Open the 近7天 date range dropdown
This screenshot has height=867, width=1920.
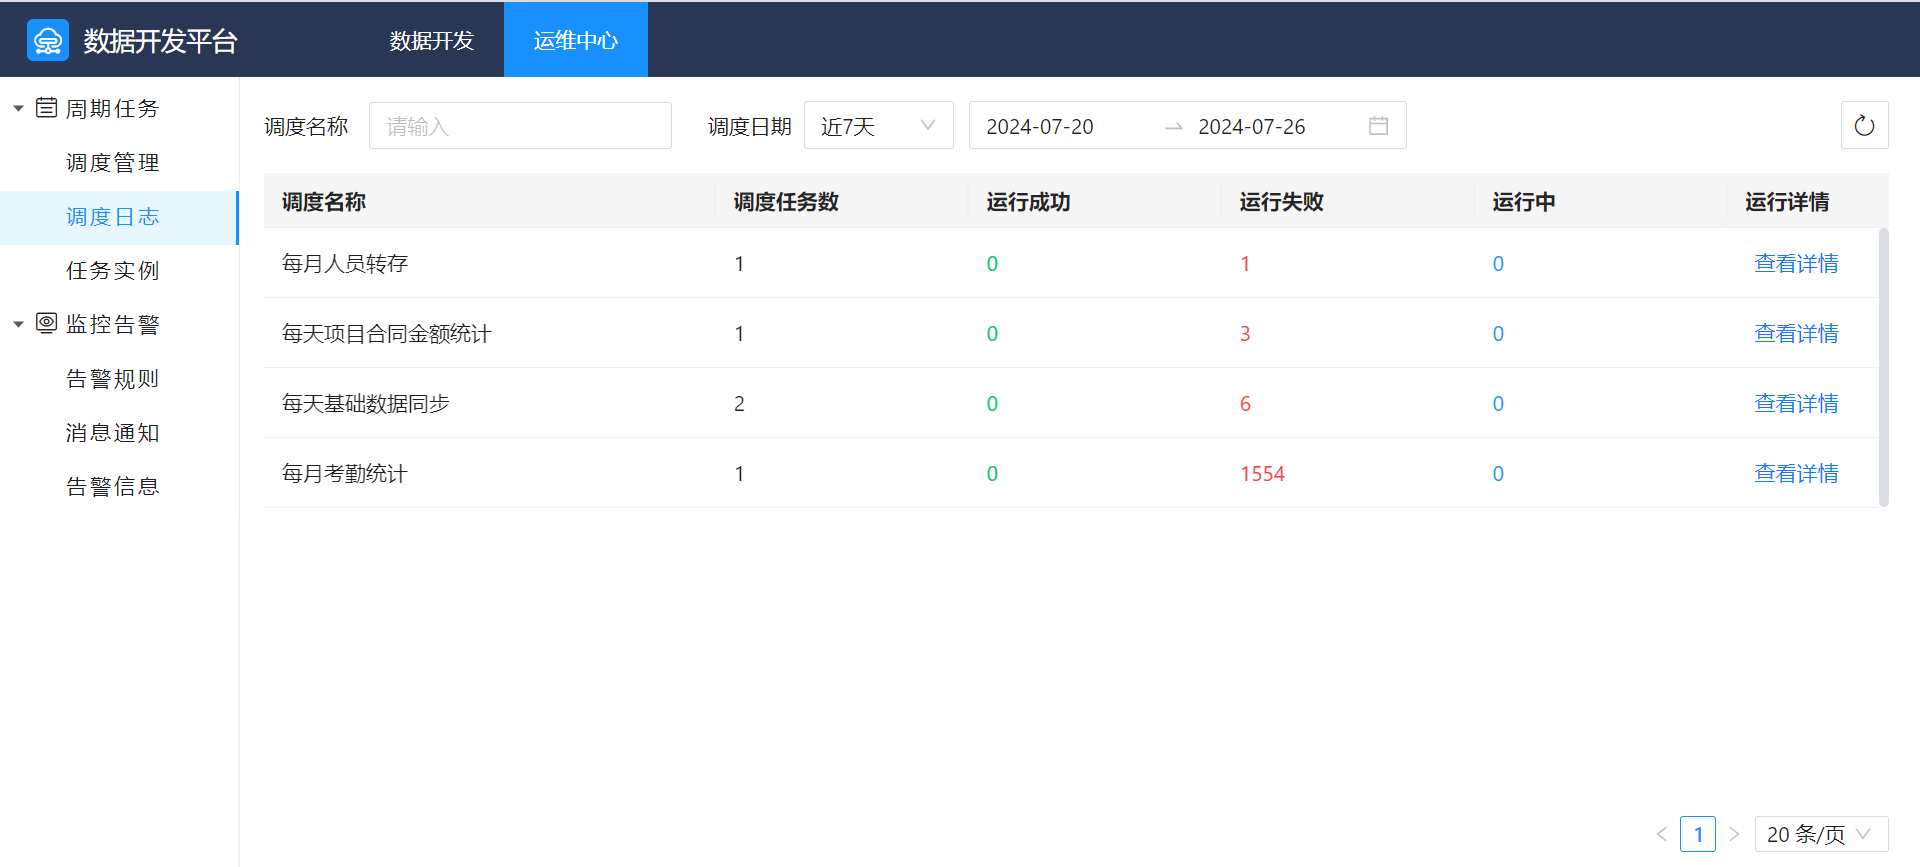(x=878, y=126)
